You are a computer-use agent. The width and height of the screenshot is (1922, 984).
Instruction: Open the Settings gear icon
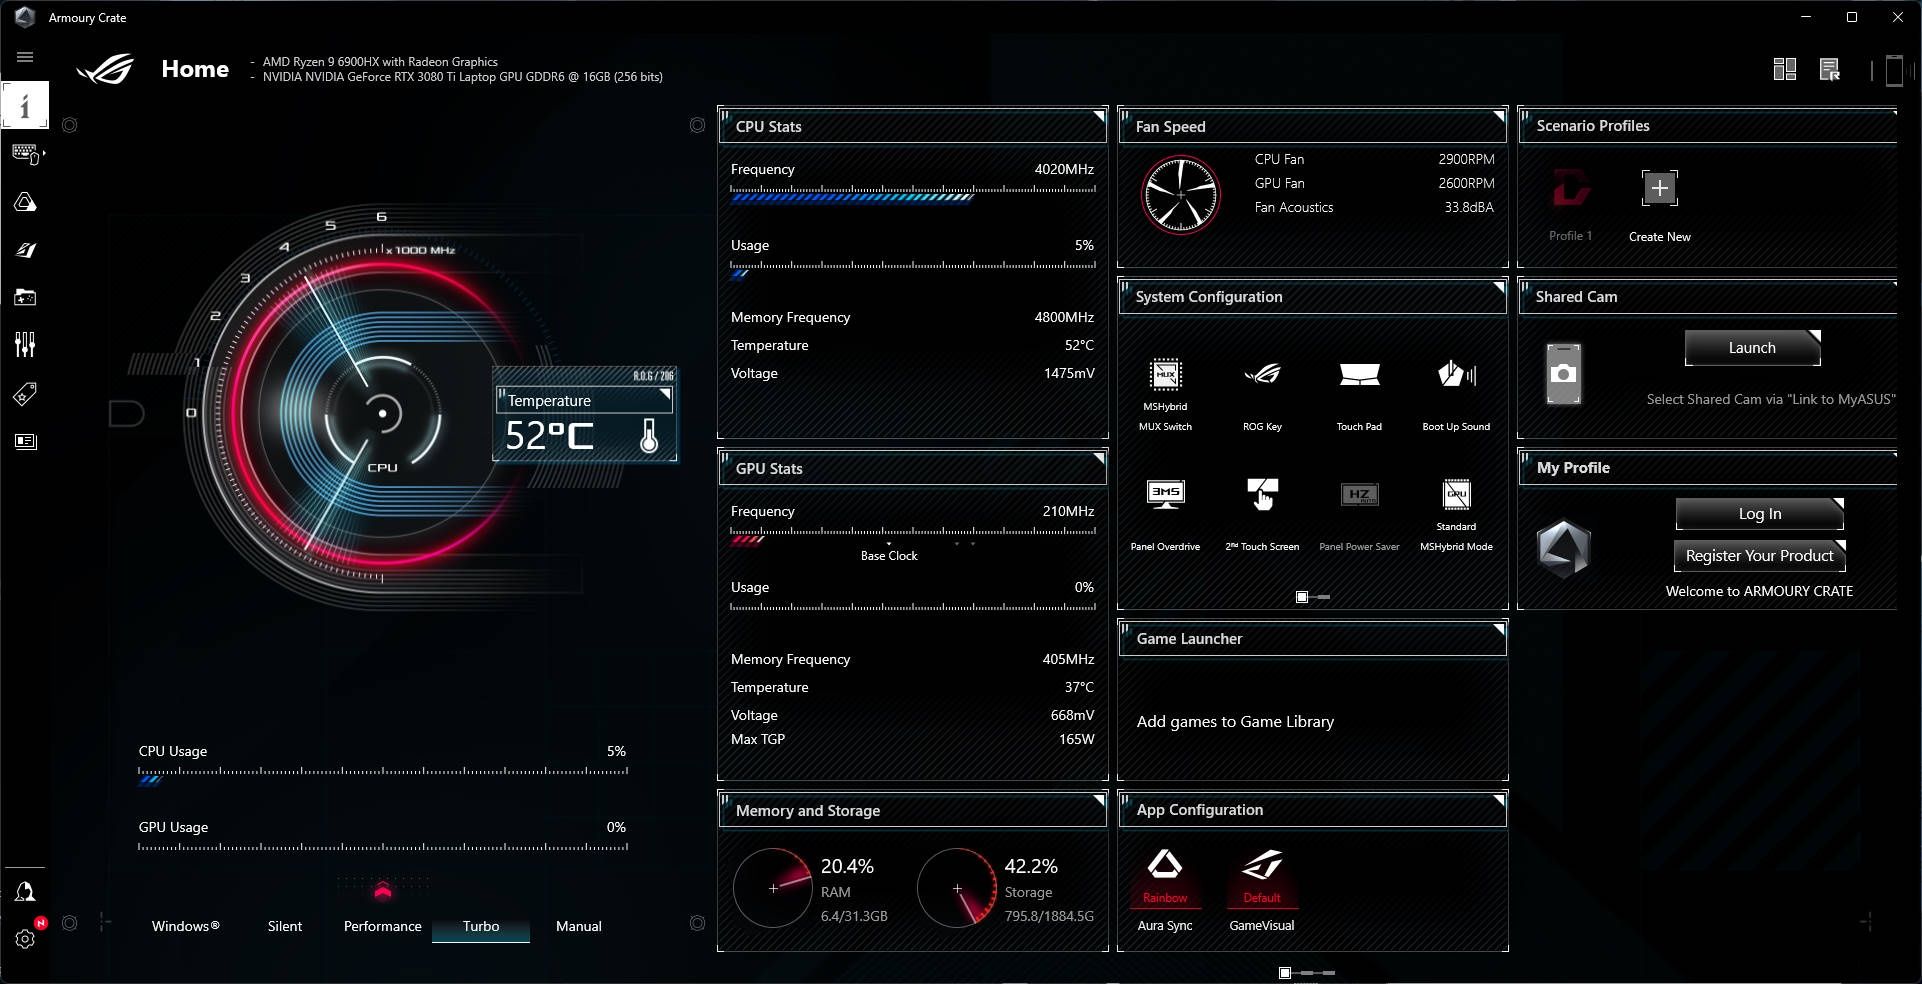[25, 939]
